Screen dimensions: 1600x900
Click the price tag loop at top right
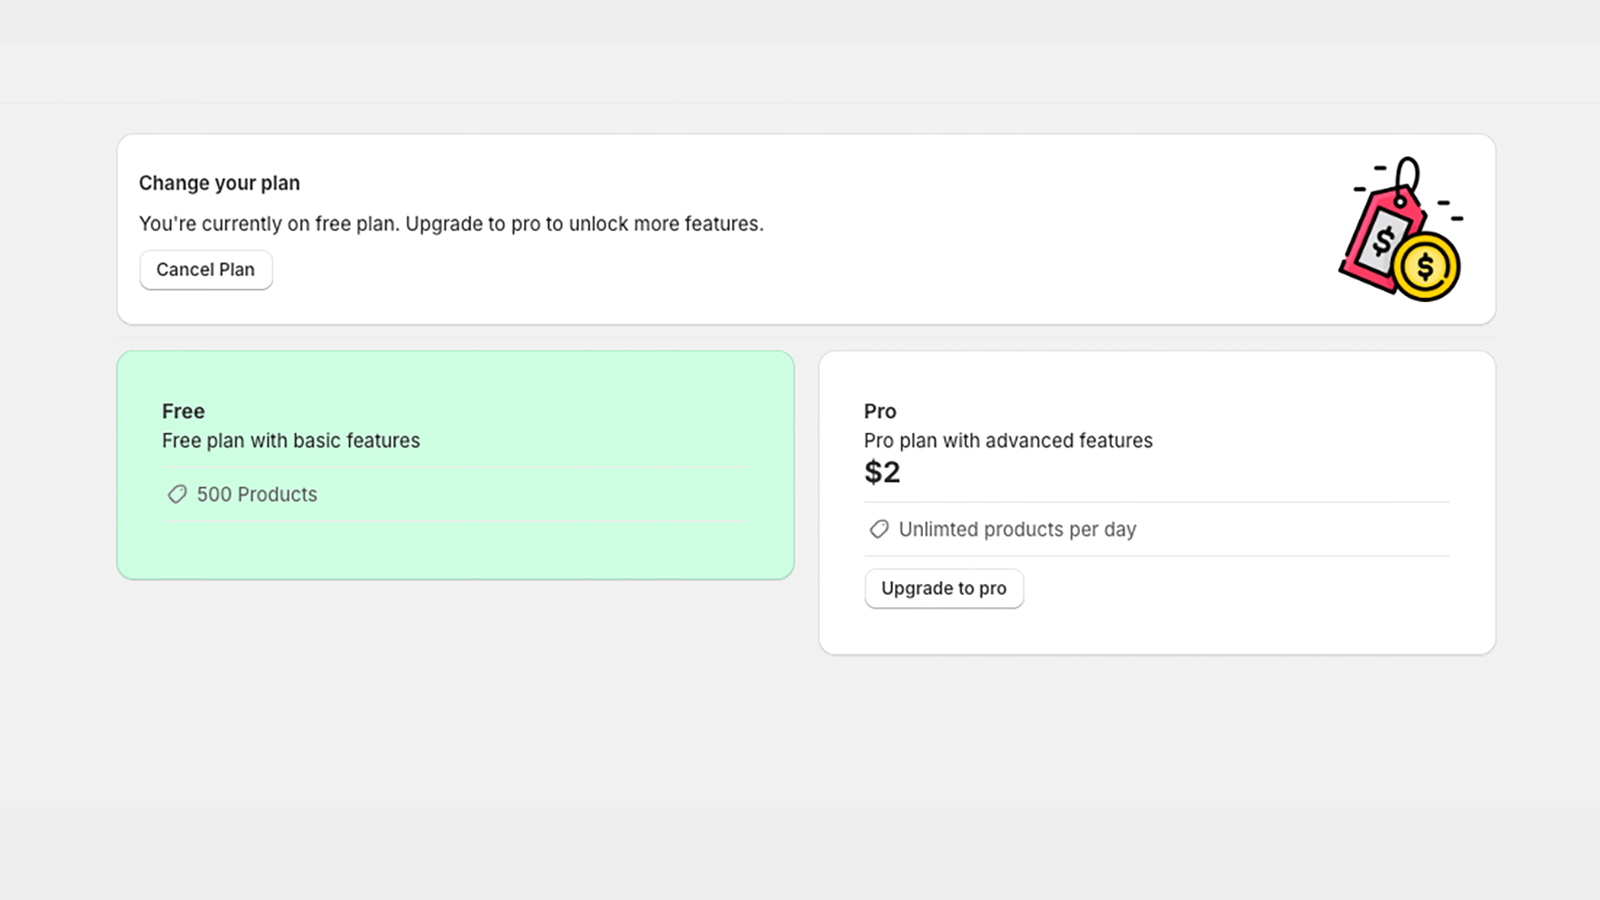coord(1408,170)
